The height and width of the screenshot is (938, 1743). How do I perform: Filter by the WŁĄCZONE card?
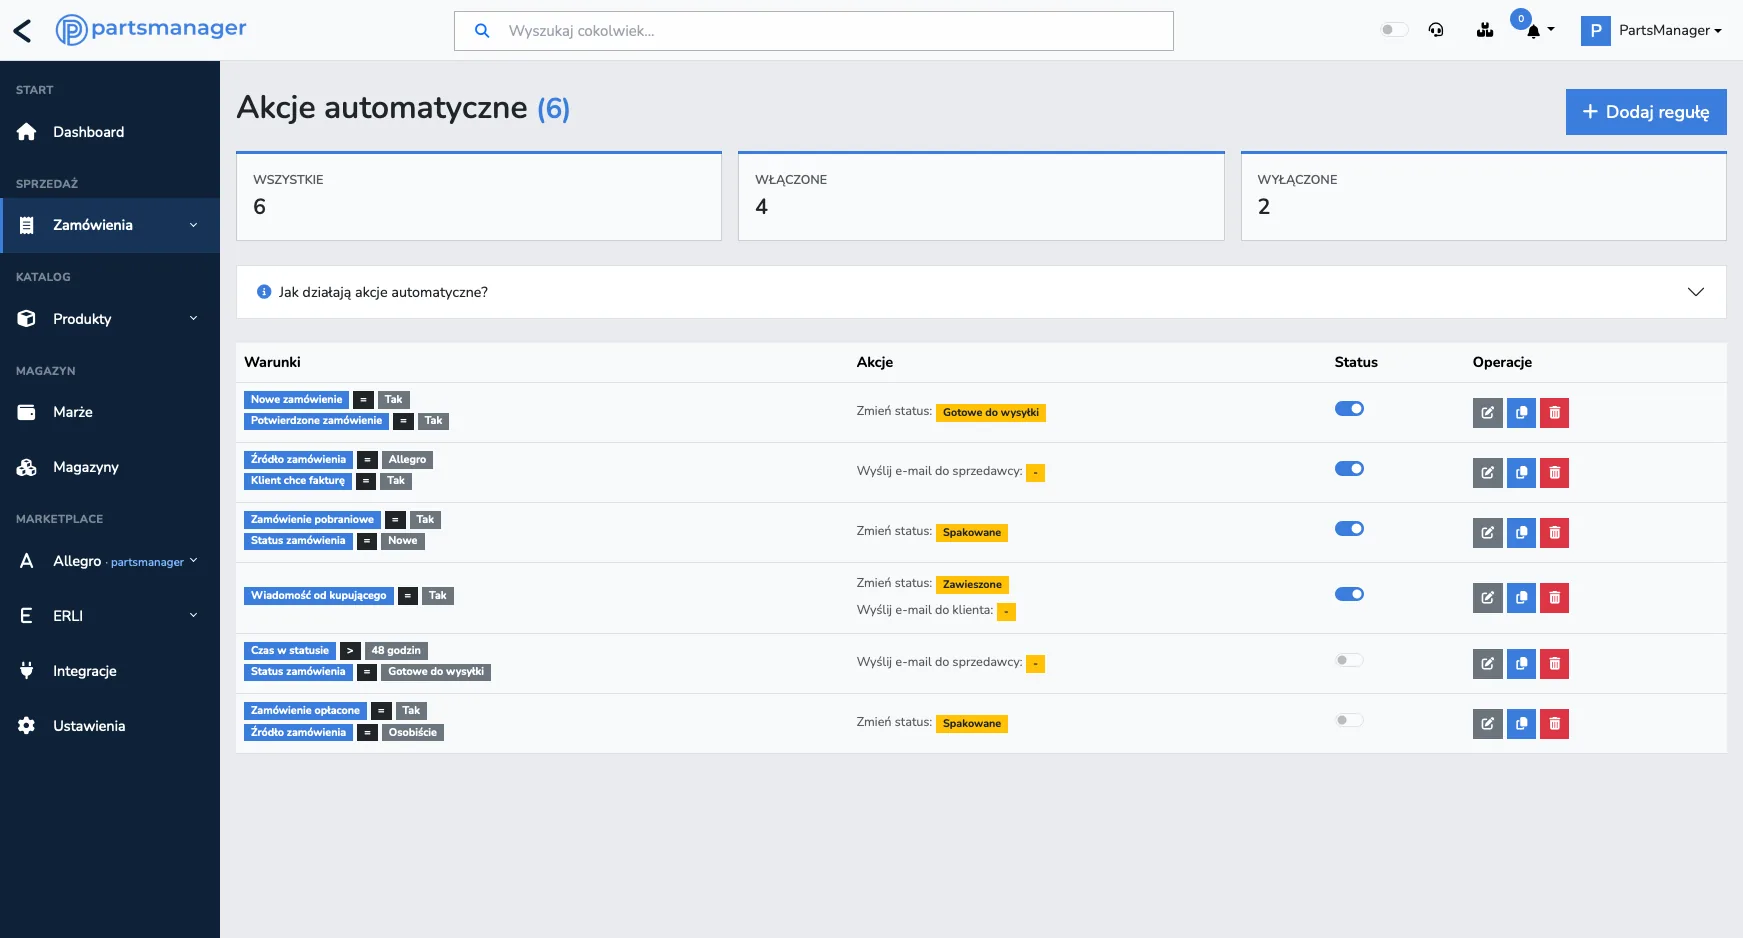coord(981,196)
